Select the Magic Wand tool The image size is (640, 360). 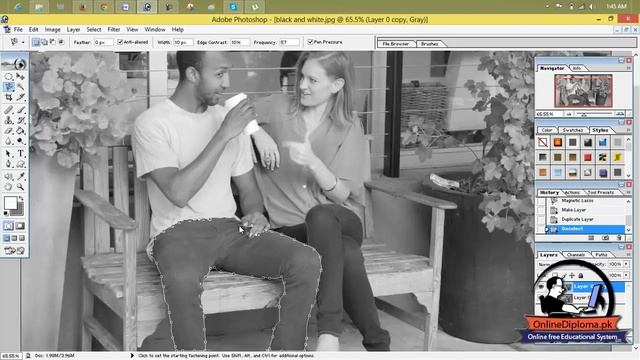(x=20, y=87)
